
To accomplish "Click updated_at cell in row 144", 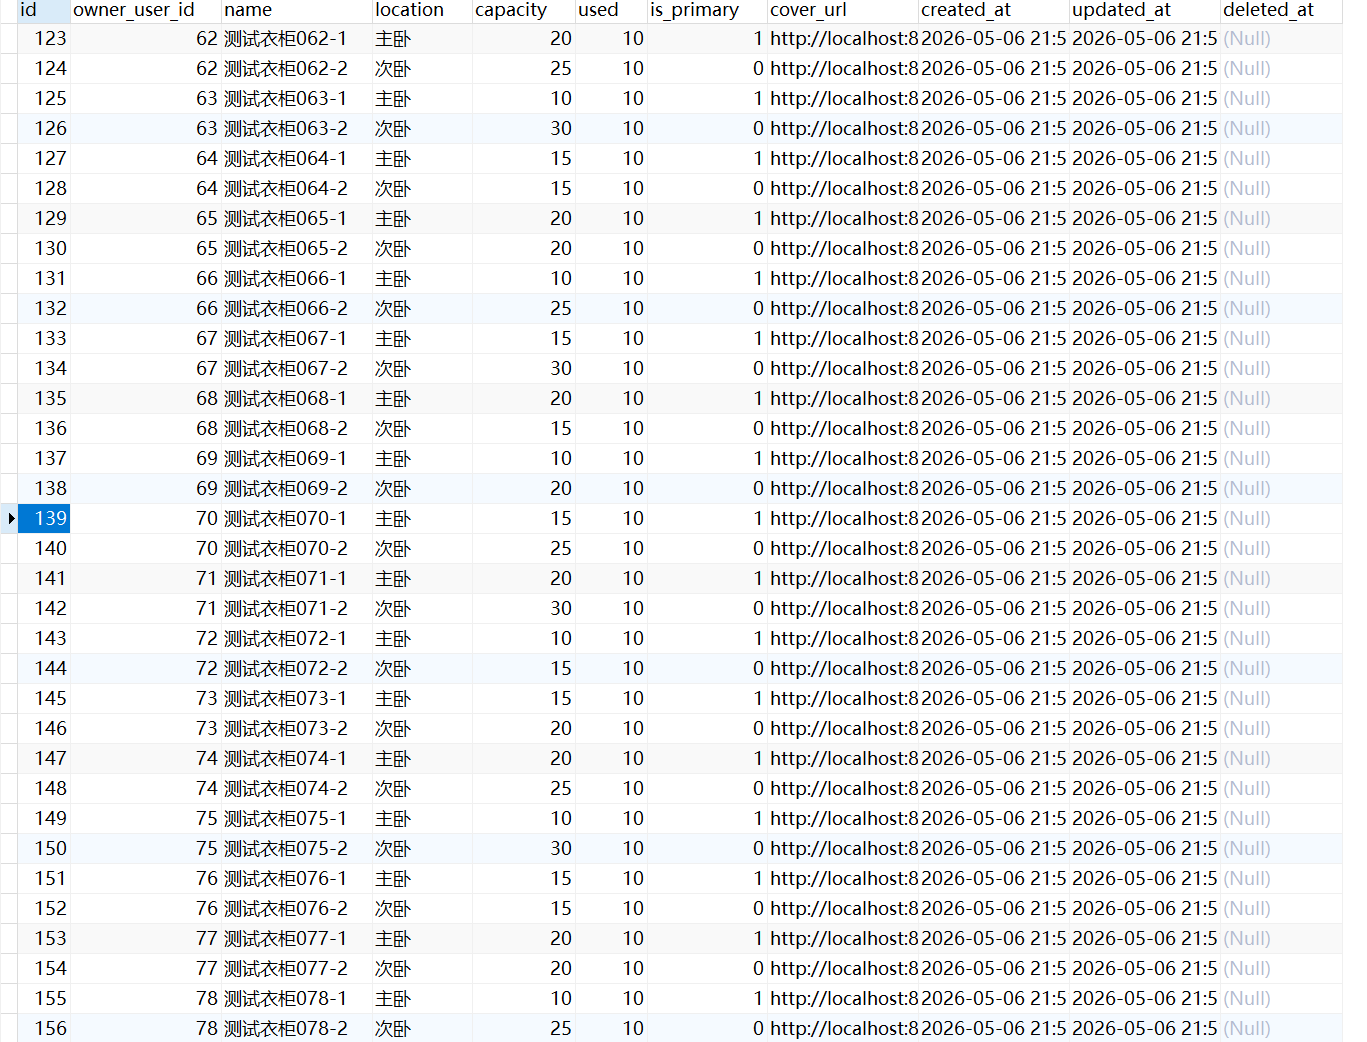I will coord(1145,668).
